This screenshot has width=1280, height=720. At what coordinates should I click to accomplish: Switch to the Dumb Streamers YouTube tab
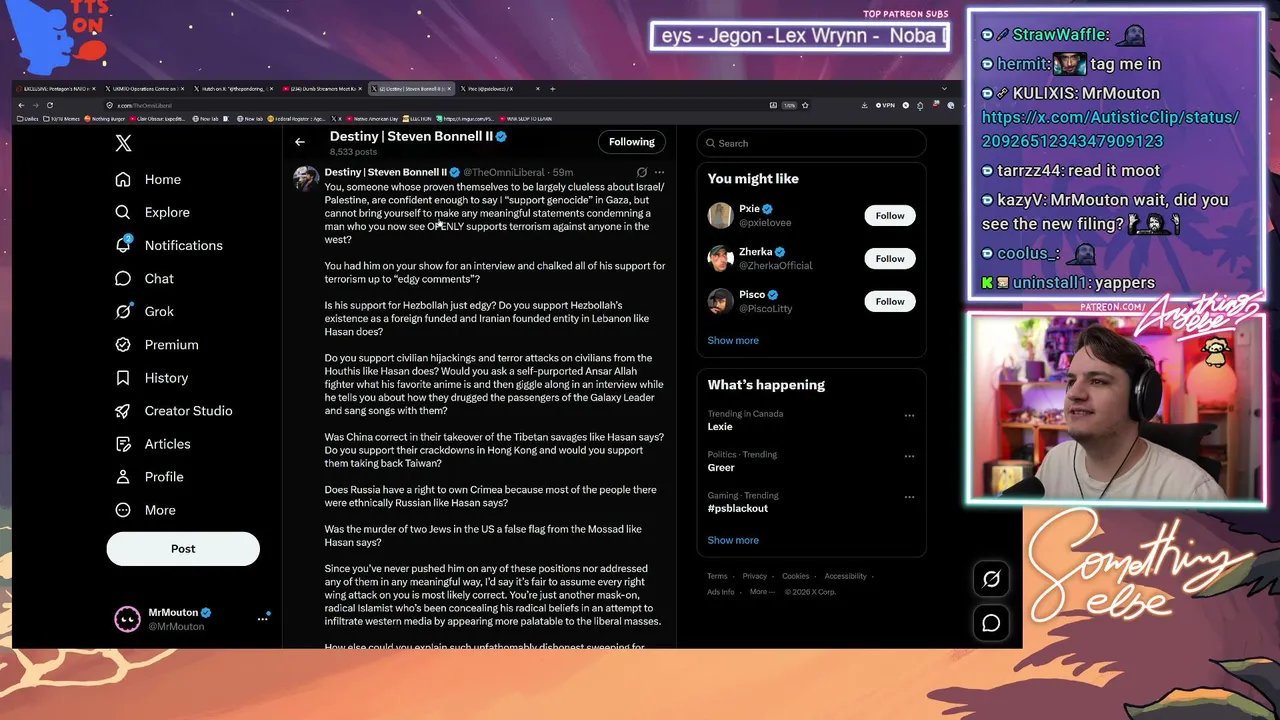pos(321,89)
